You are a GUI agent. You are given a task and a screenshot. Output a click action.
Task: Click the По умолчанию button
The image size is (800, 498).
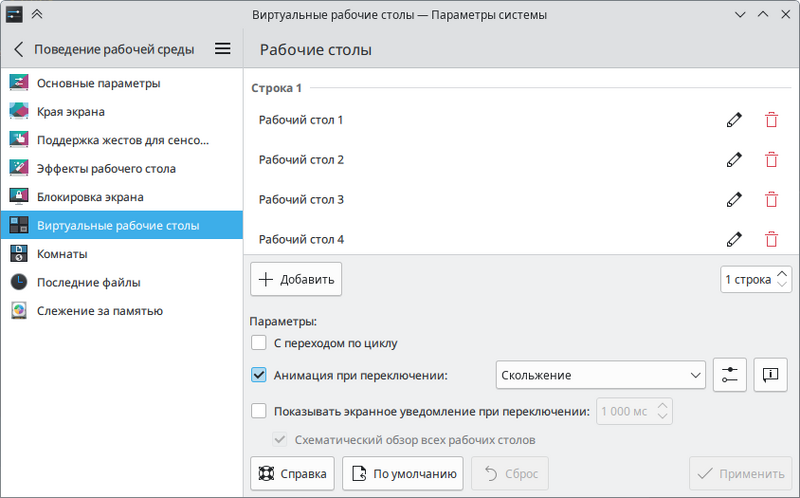(403, 474)
